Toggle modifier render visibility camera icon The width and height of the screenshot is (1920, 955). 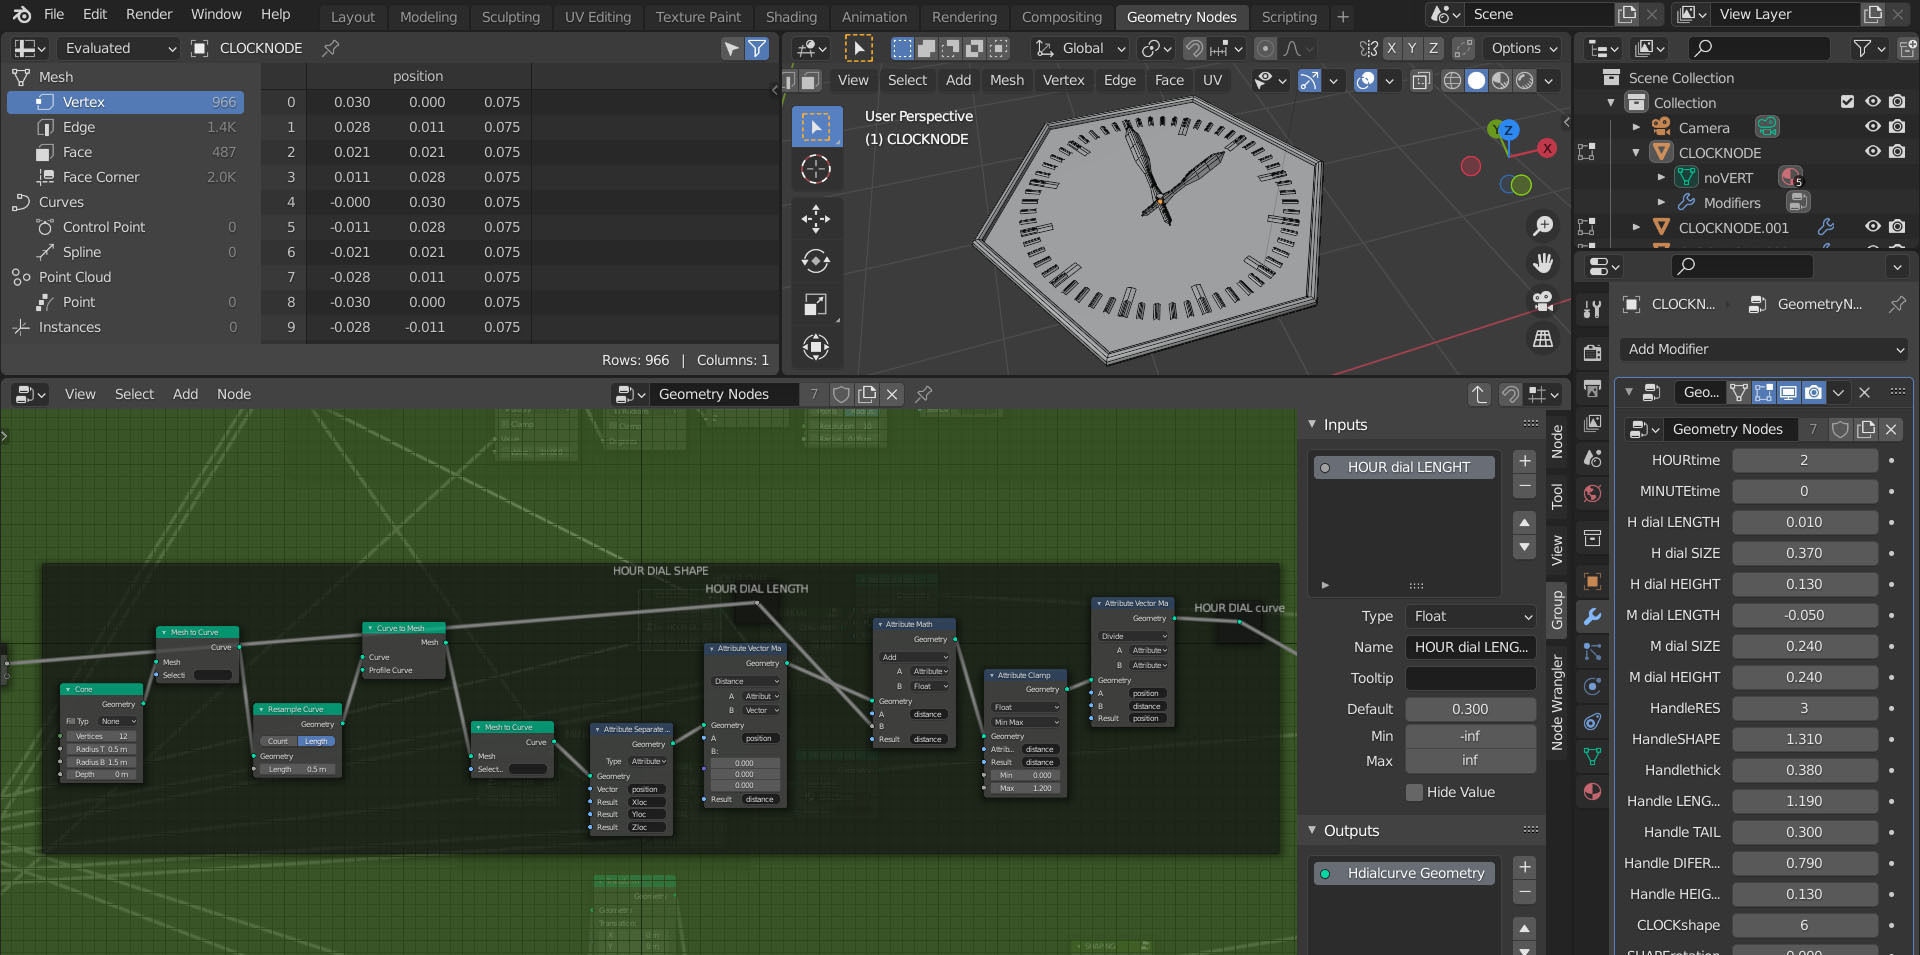point(1813,392)
